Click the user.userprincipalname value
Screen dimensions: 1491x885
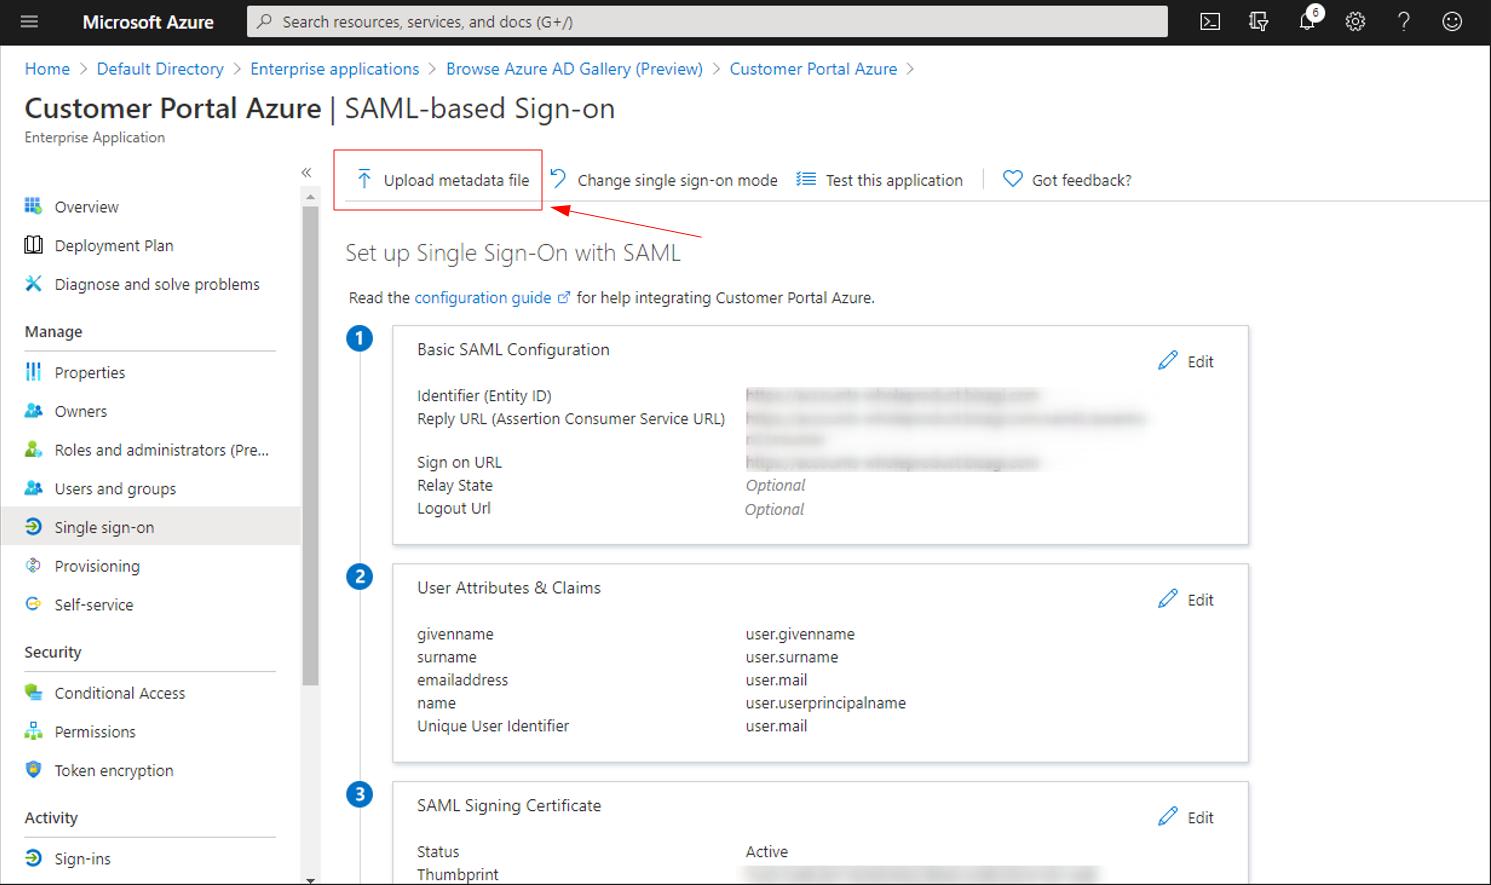(x=826, y=704)
